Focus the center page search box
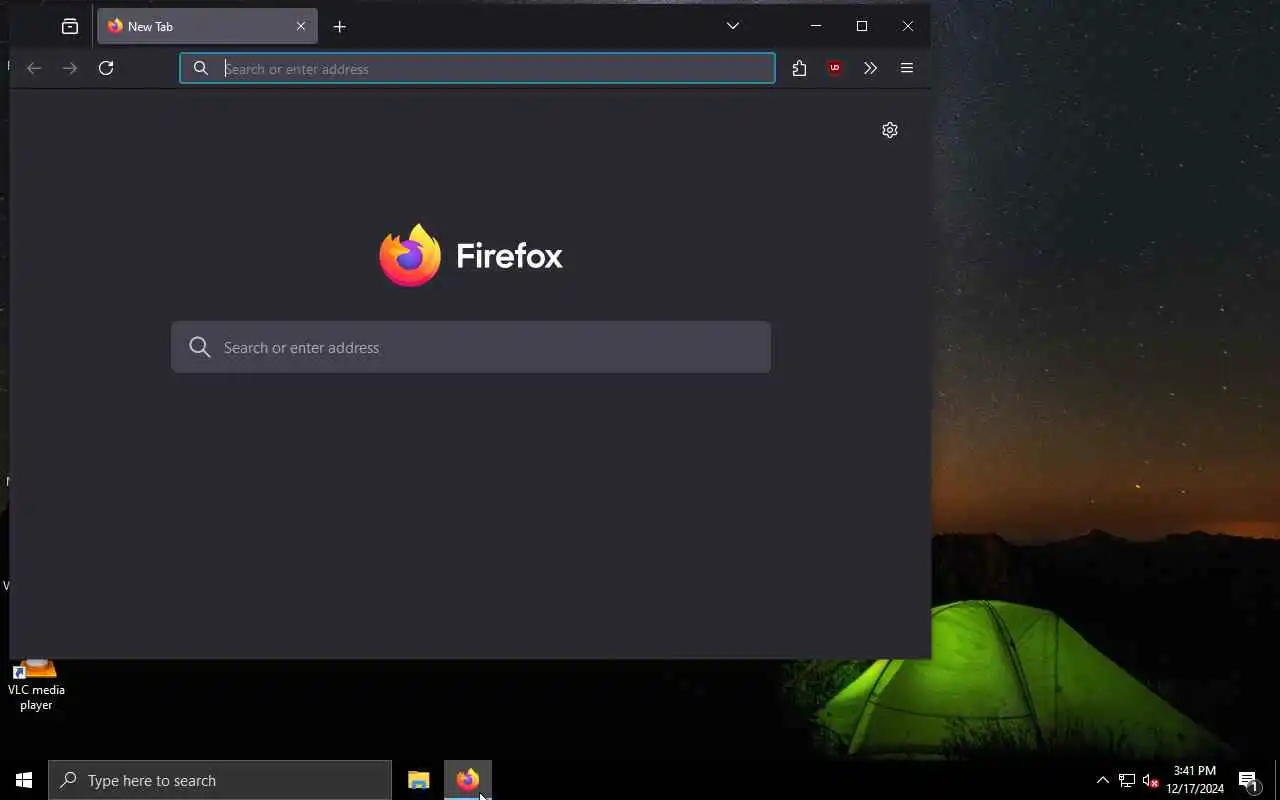 (471, 347)
